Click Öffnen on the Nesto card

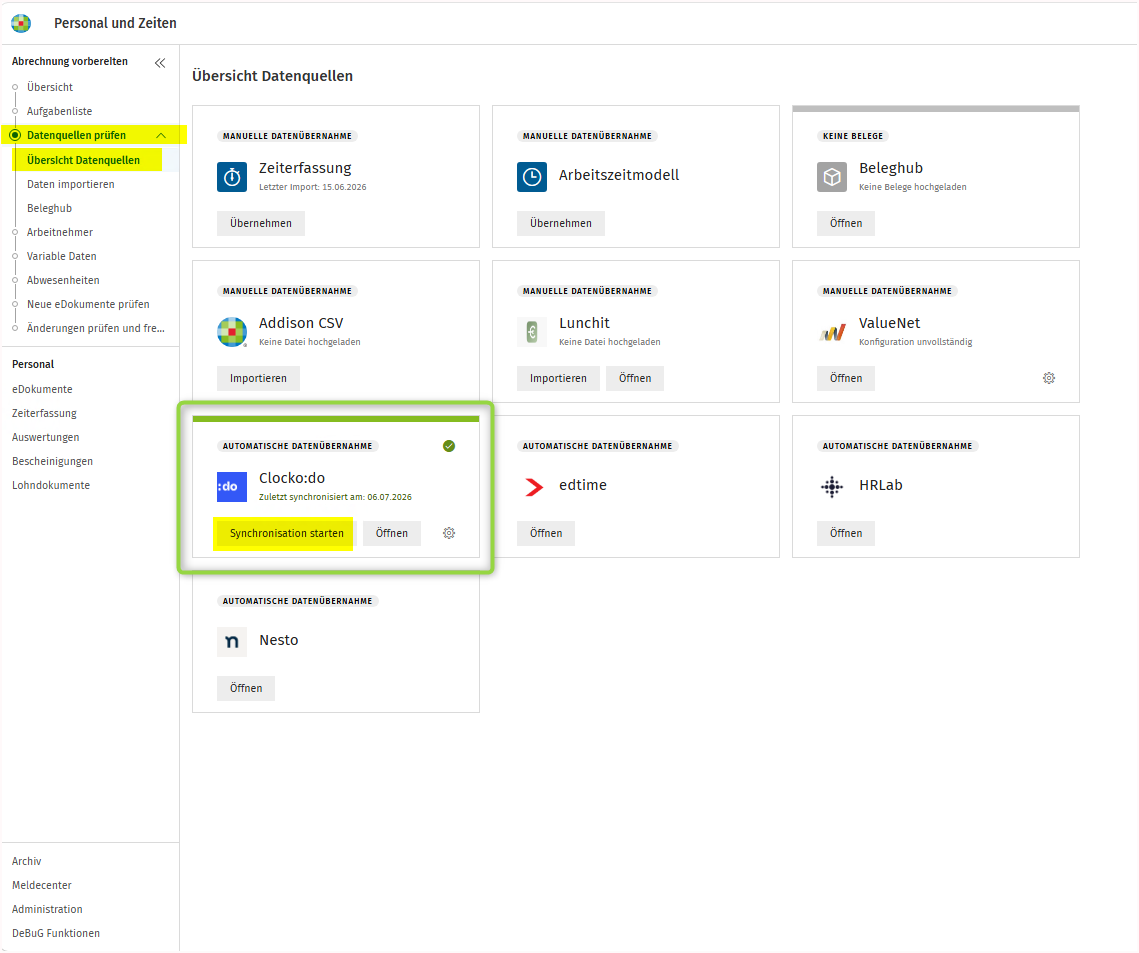tap(246, 688)
